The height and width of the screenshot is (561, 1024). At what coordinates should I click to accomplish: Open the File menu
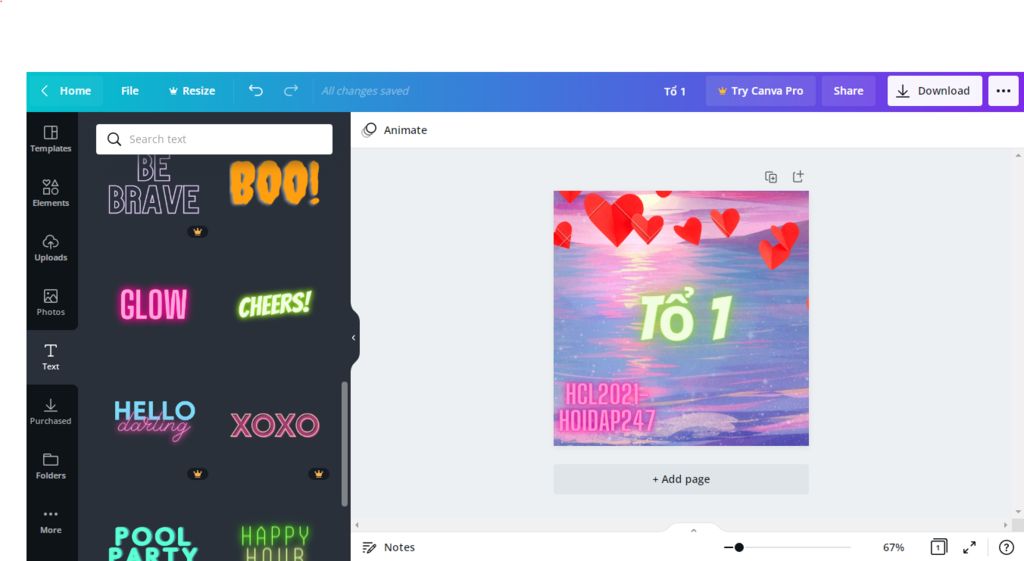[x=130, y=91]
